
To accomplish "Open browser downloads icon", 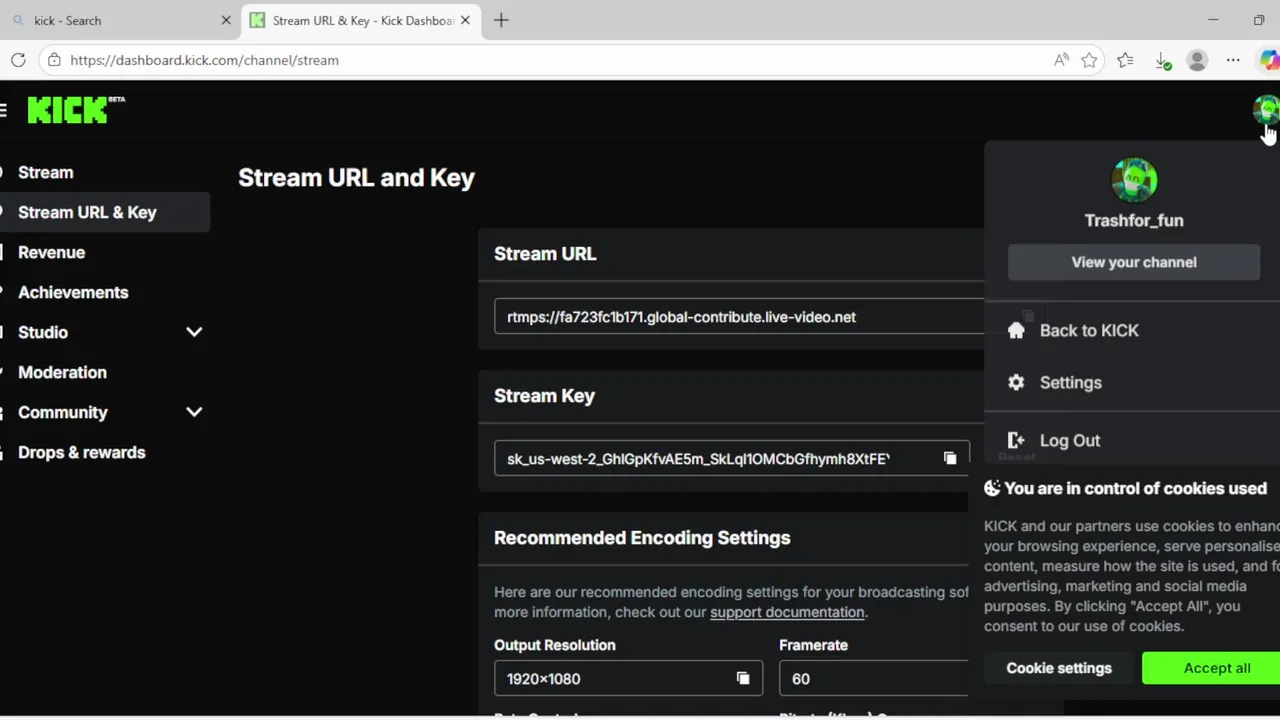I will coord(1162,60).
